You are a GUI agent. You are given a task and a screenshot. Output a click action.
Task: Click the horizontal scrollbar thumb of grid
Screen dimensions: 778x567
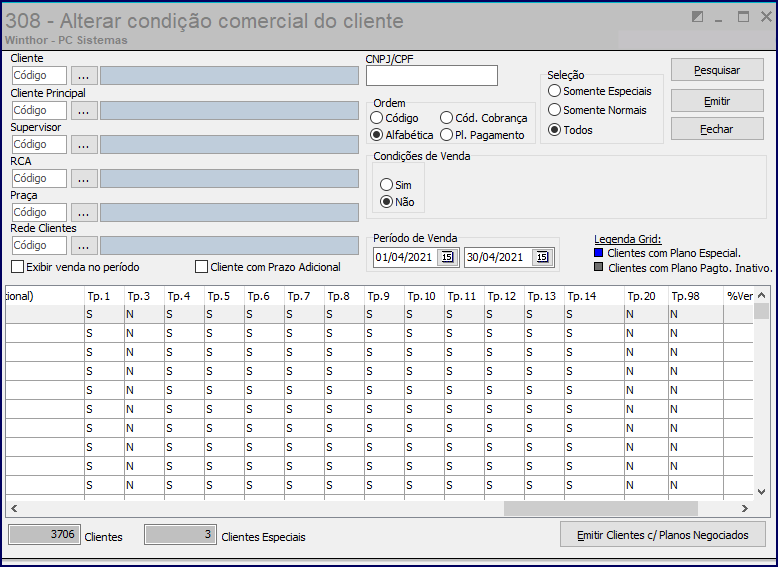pos(601,508)
